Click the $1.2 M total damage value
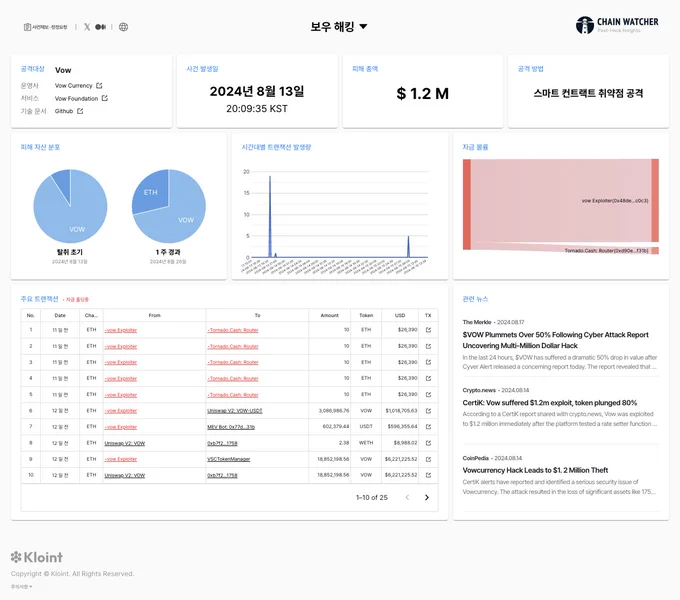 pyautogui.click(x=422, y=94)
